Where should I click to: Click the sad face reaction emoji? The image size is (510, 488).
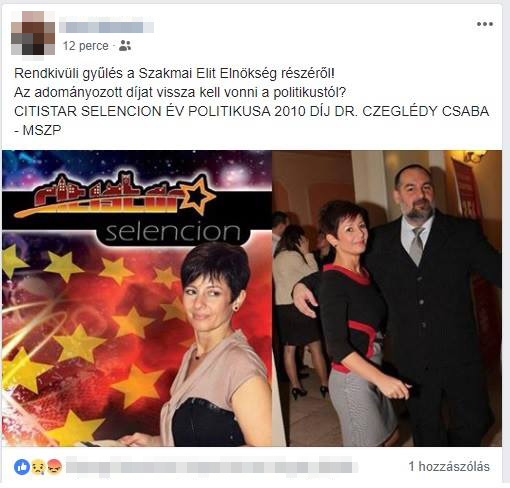(39, 467)
